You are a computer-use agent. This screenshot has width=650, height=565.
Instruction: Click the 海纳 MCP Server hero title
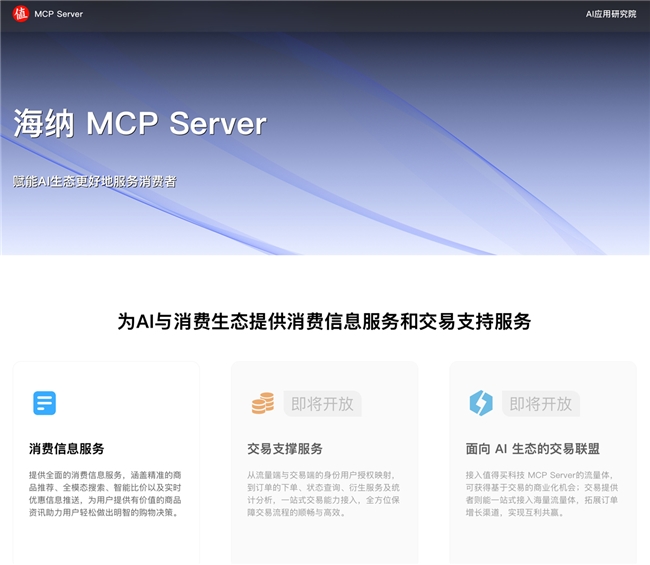[x=140, y=123]
